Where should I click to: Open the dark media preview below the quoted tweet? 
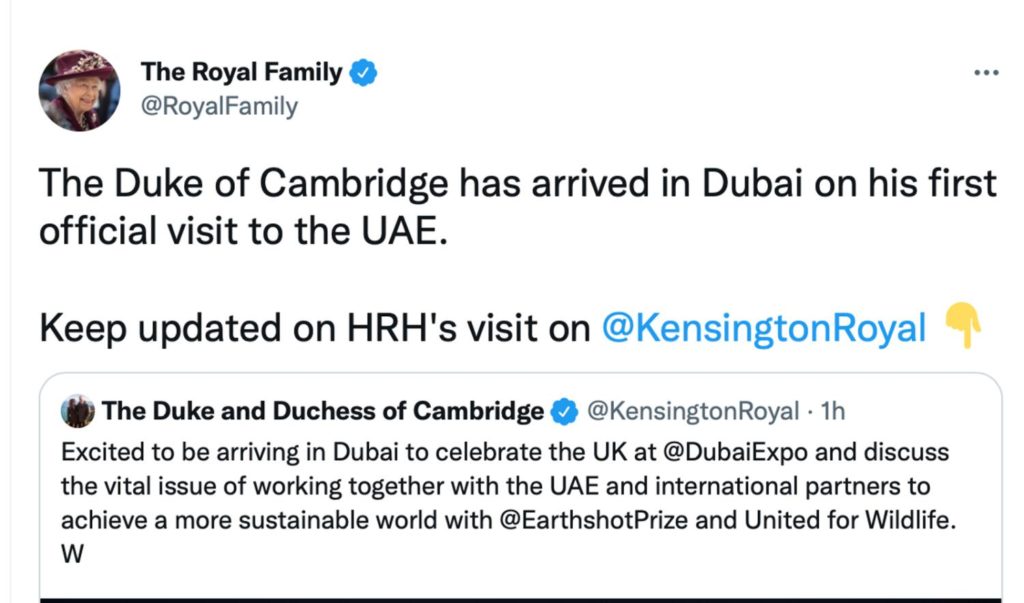tap(520, 598)
